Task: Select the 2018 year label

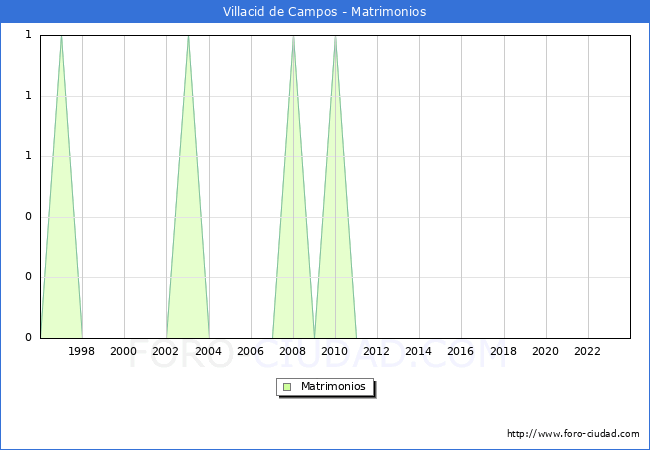Action: pyautogui.click(x=504, y=351)
